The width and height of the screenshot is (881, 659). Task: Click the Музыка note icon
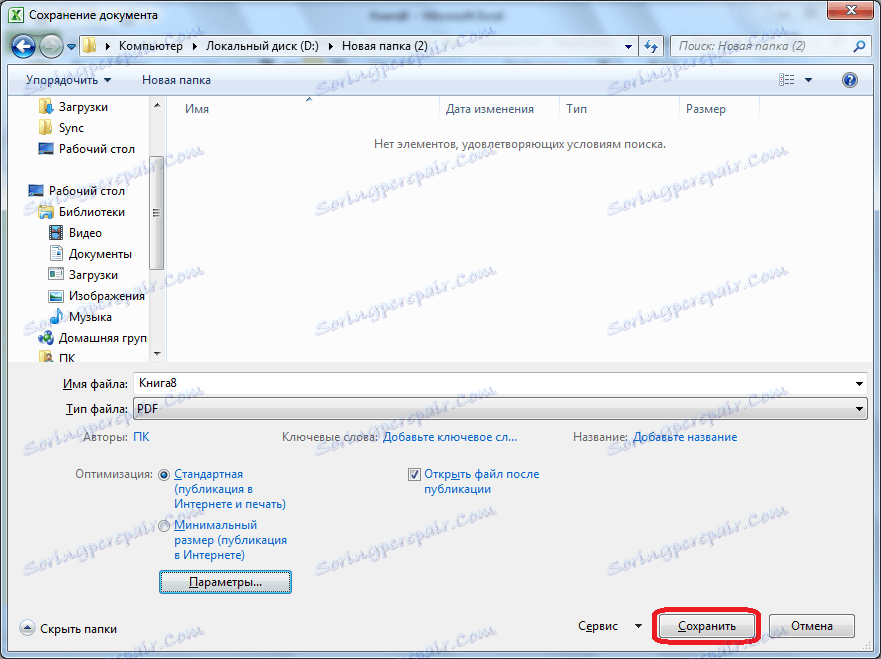pos(56,316)
